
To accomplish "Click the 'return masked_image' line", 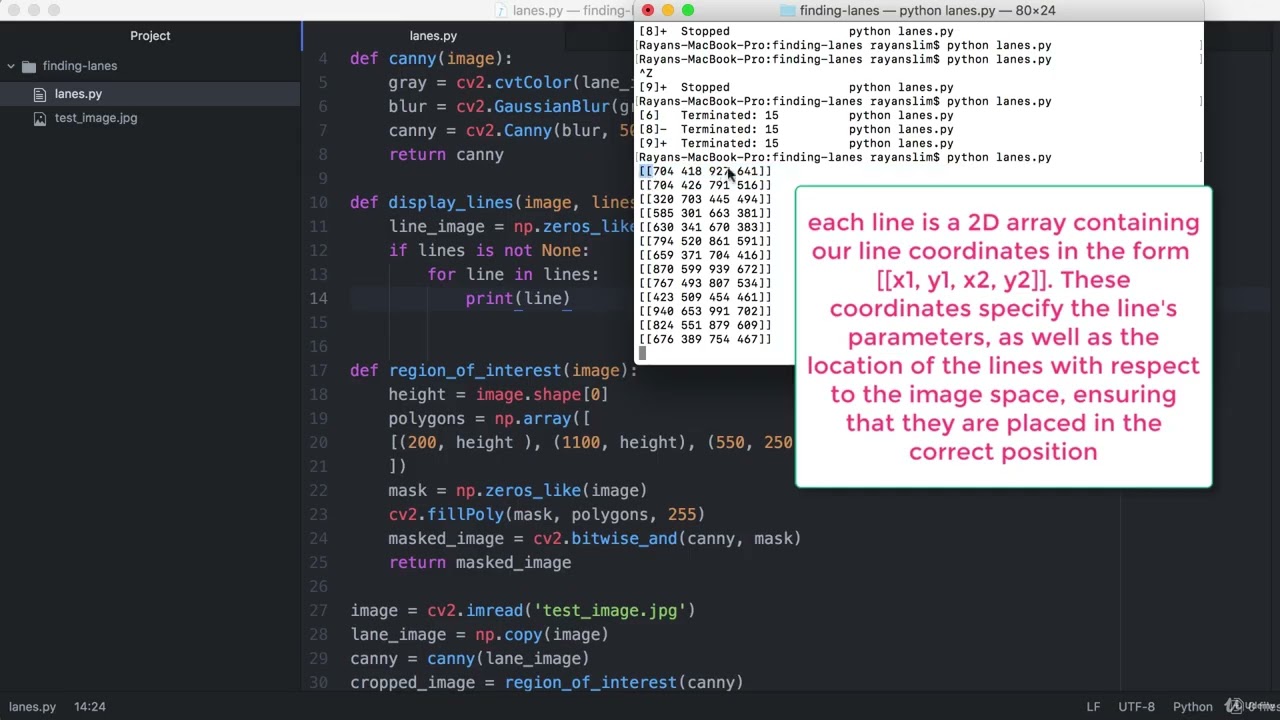I will (x=480, y=562).
